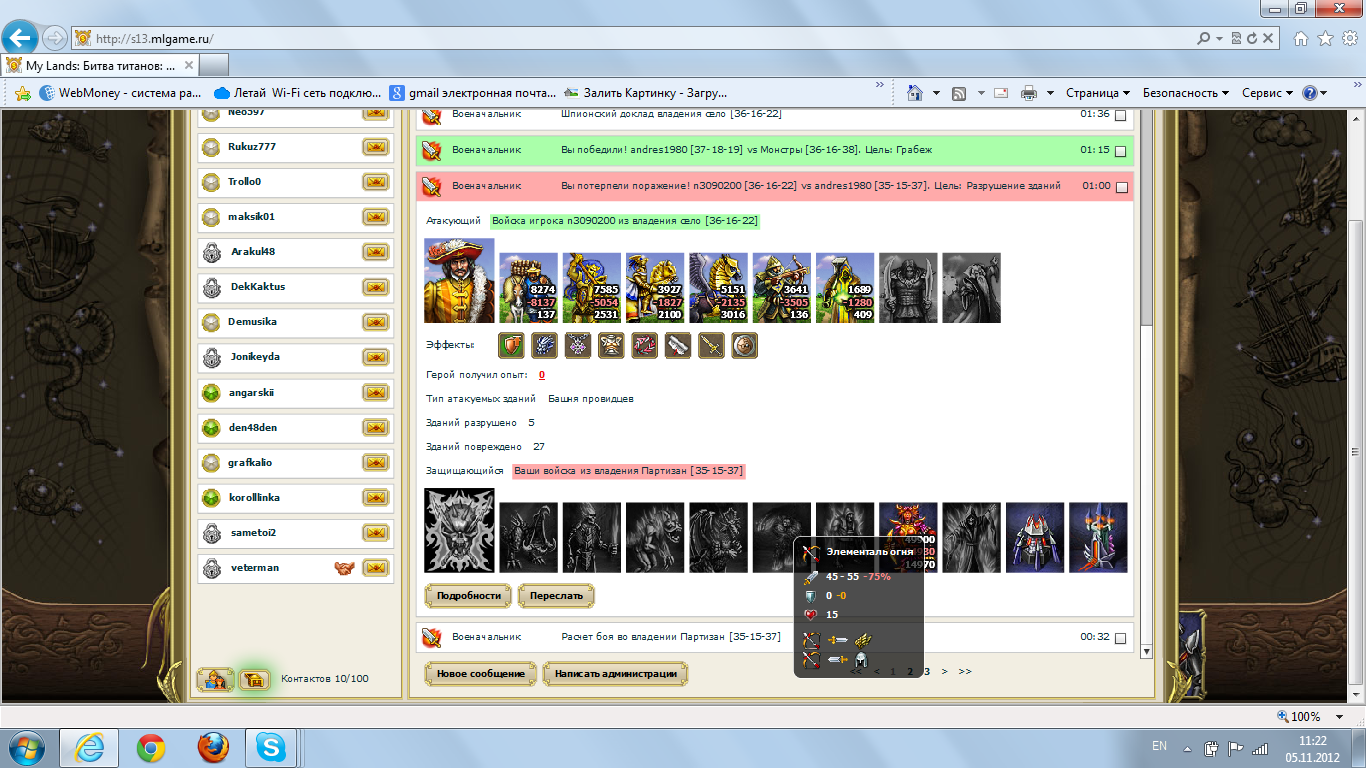Expand the home page dropdown arrow
The height and width of the screenshot is (768, 1366).
936,93
